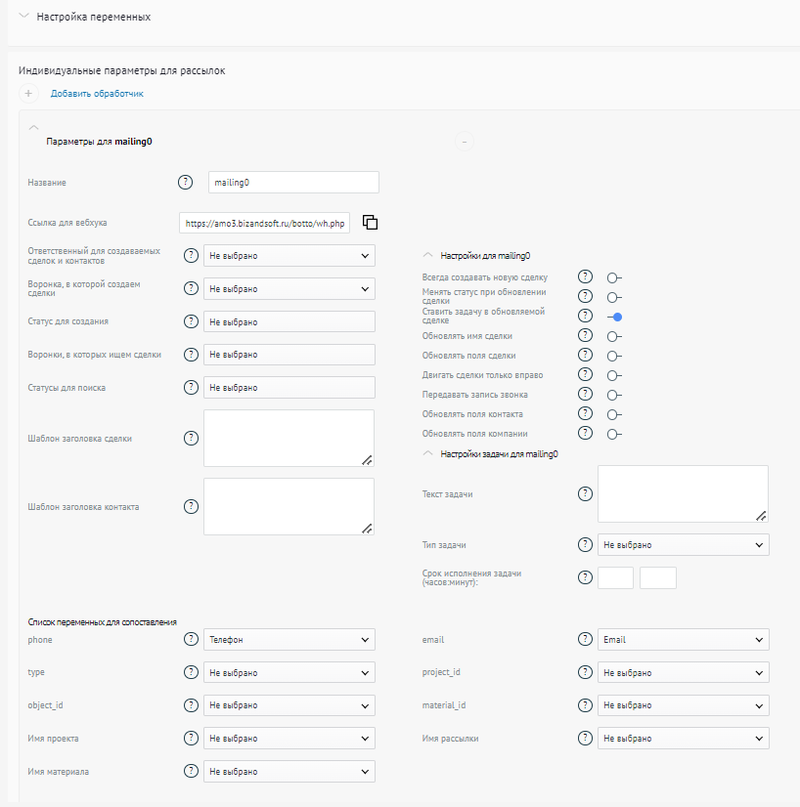Open help for Срок исполнения задачи

tap(585, 577)
